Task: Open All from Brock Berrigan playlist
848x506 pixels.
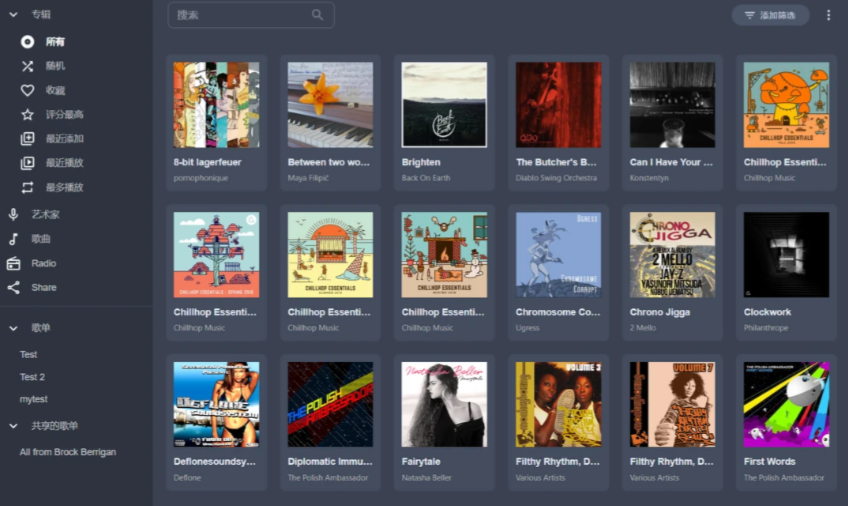Action: (68, 451)
